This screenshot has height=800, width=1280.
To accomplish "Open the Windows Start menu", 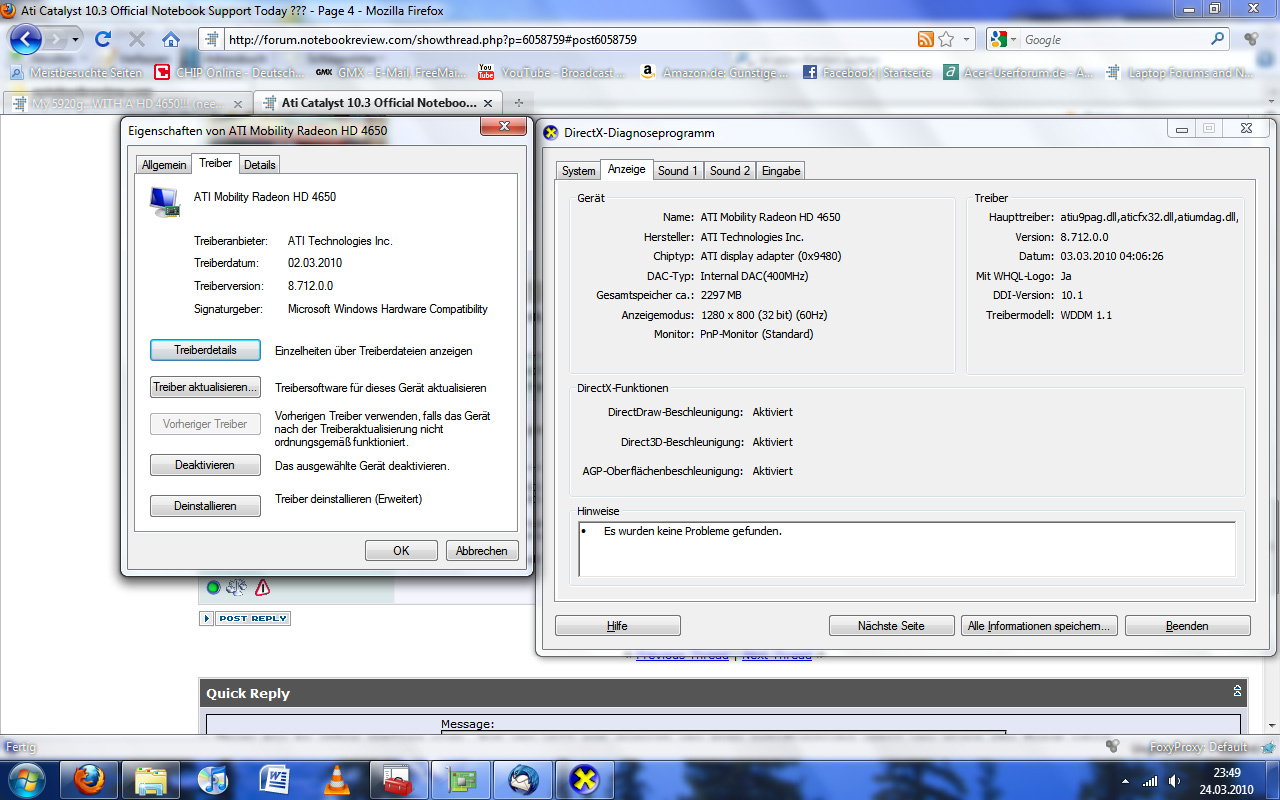I will tap(26, 779).
